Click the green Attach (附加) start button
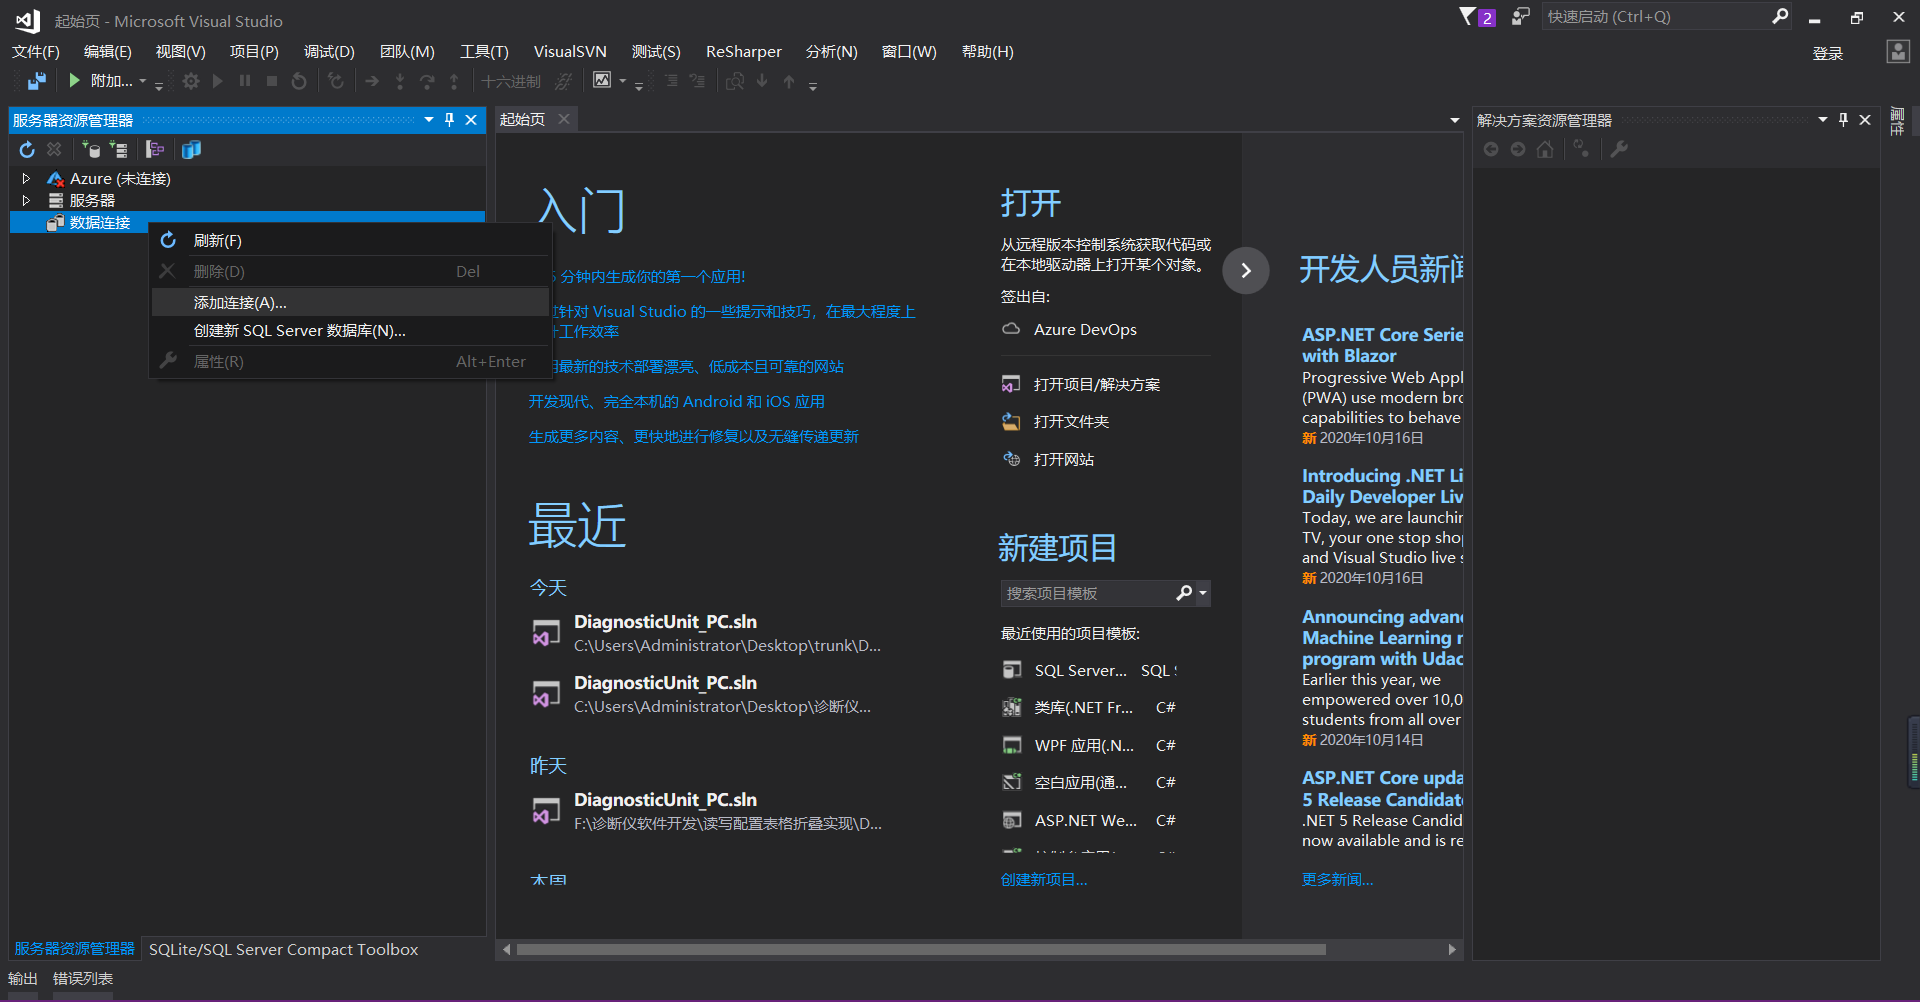 tap(100, 81)
